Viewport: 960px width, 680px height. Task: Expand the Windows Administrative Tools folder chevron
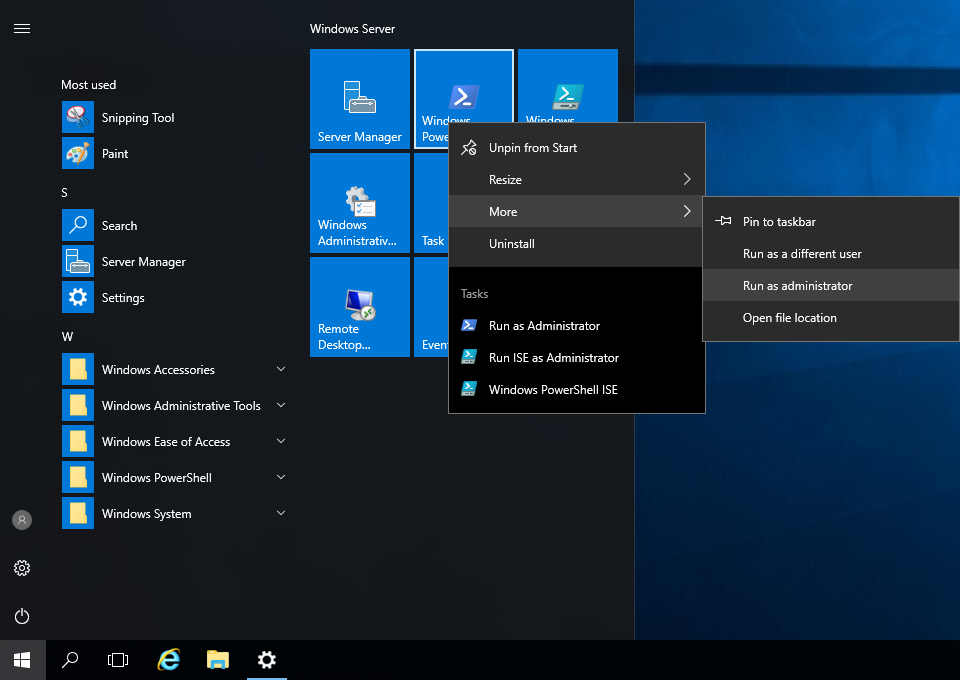(281, 405)
